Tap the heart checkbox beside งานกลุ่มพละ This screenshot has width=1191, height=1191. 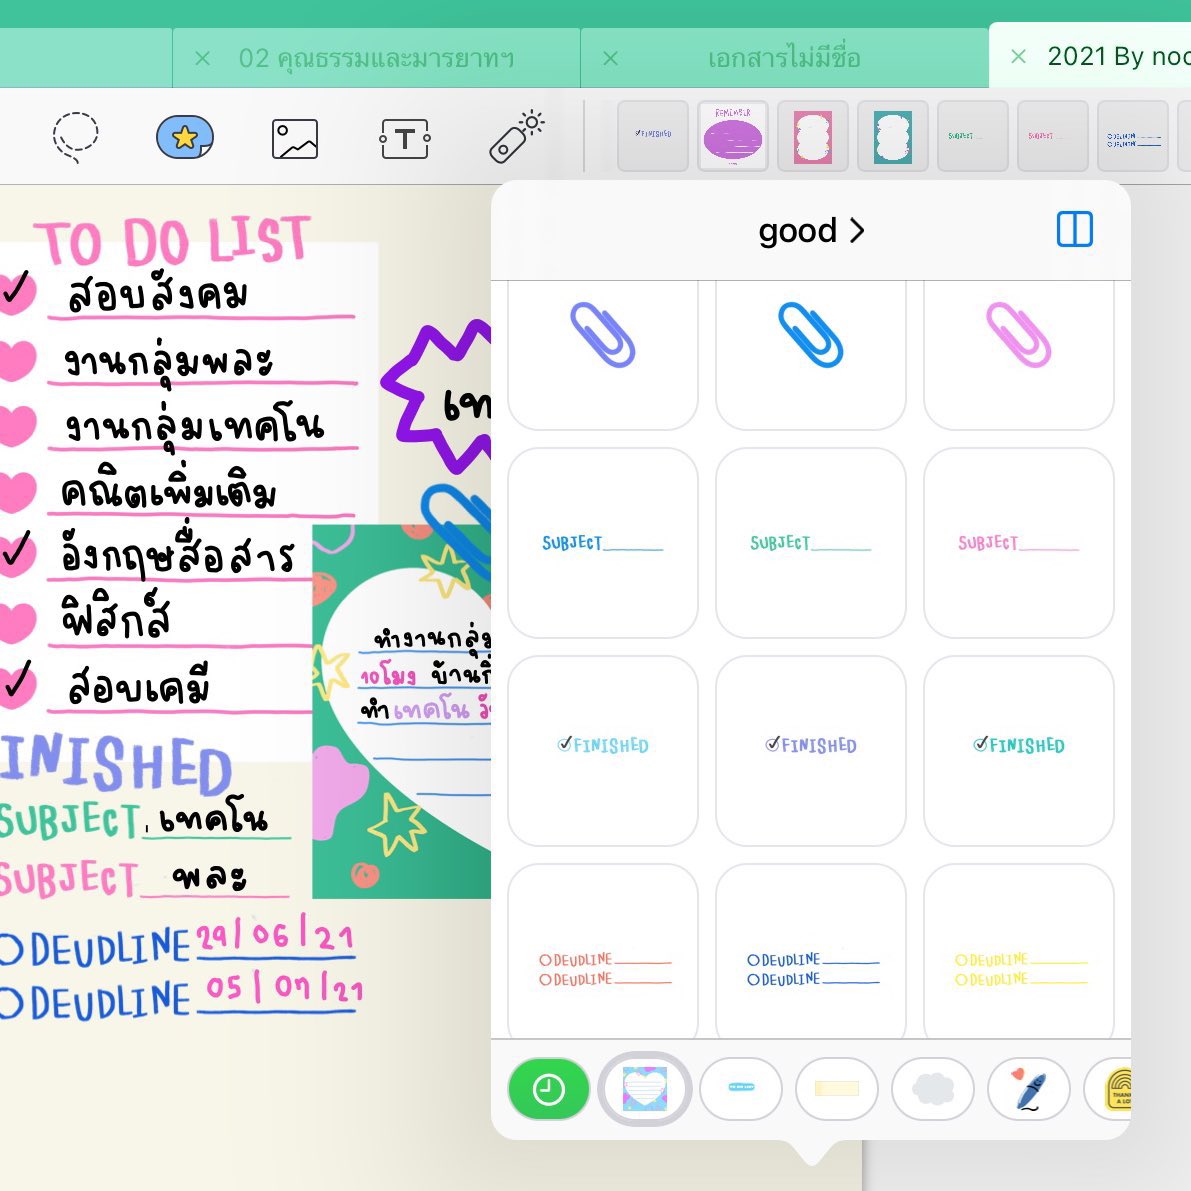click(17, 360)
